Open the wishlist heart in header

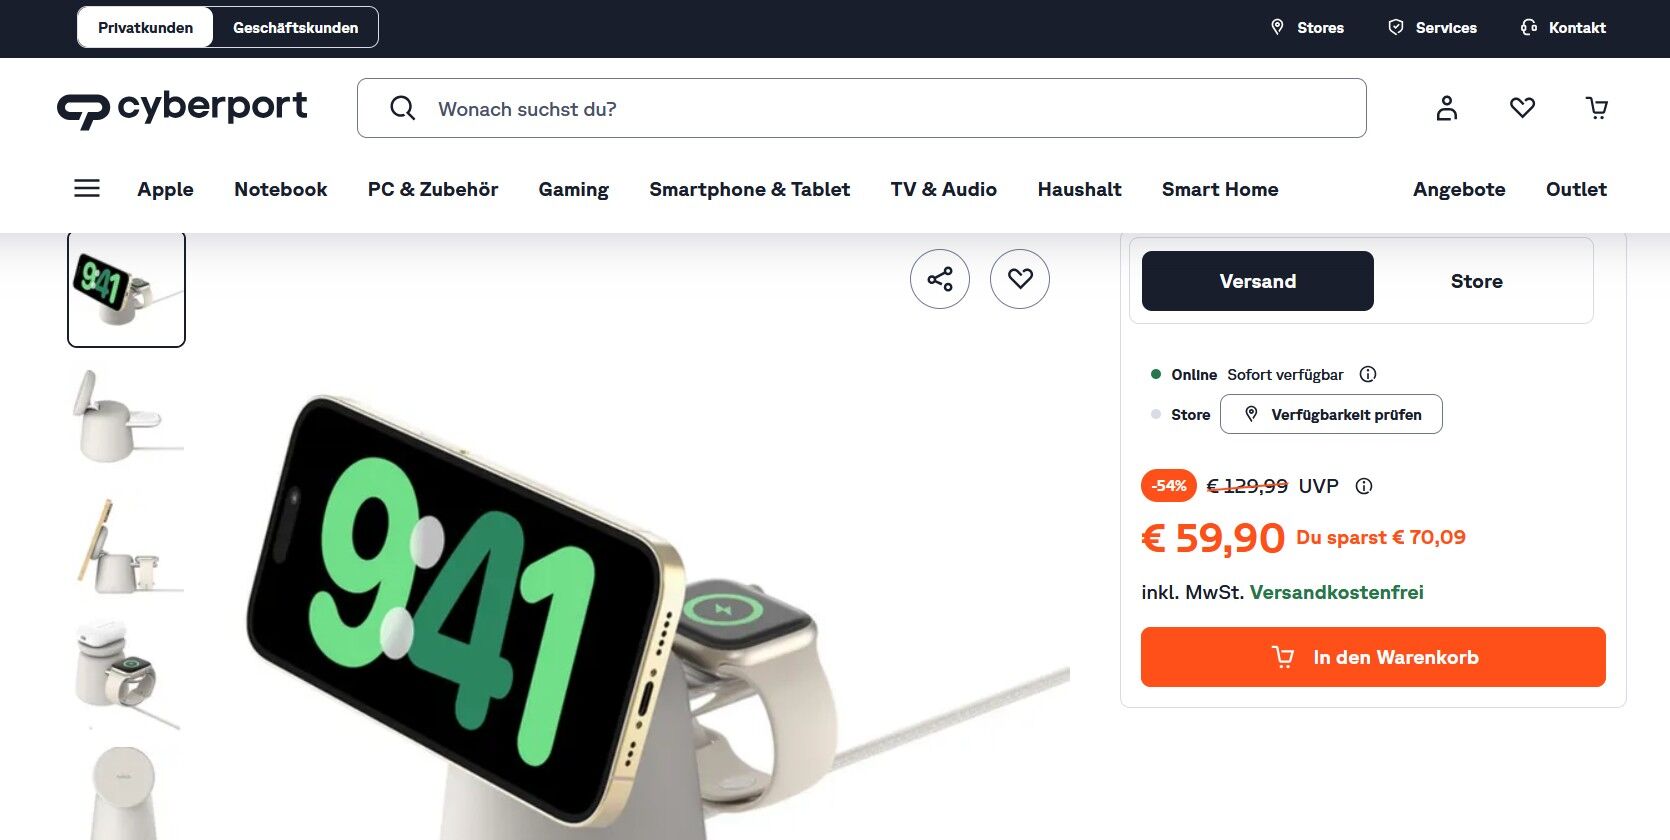tap(1522, 107)
